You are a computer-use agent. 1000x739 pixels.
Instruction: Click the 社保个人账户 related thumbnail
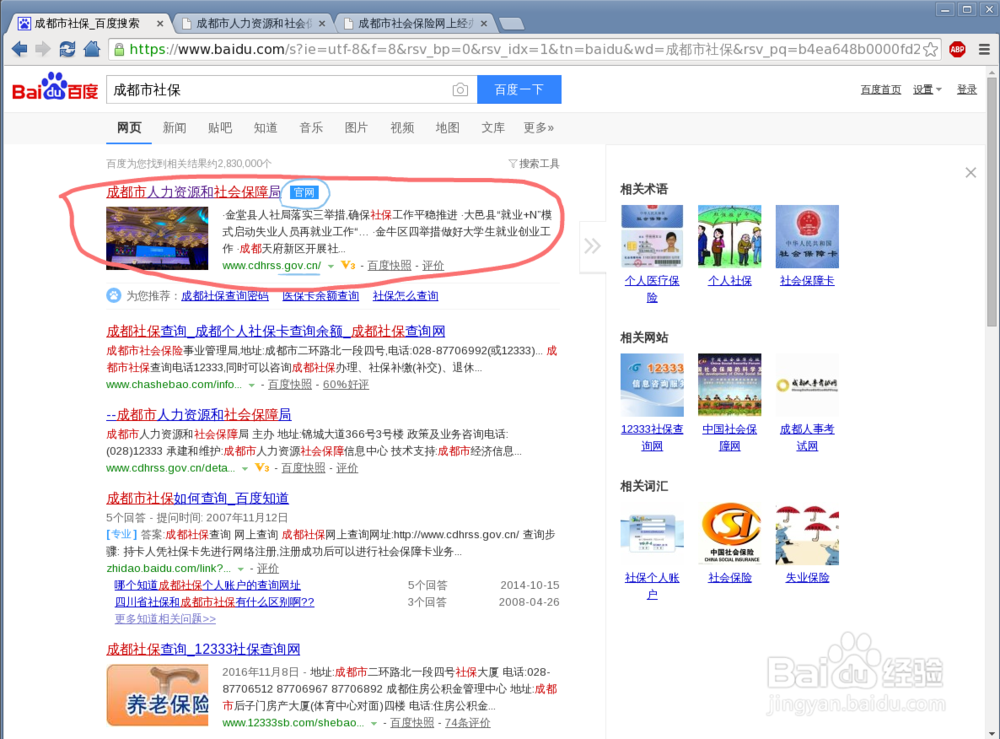(x=652, y=534)
